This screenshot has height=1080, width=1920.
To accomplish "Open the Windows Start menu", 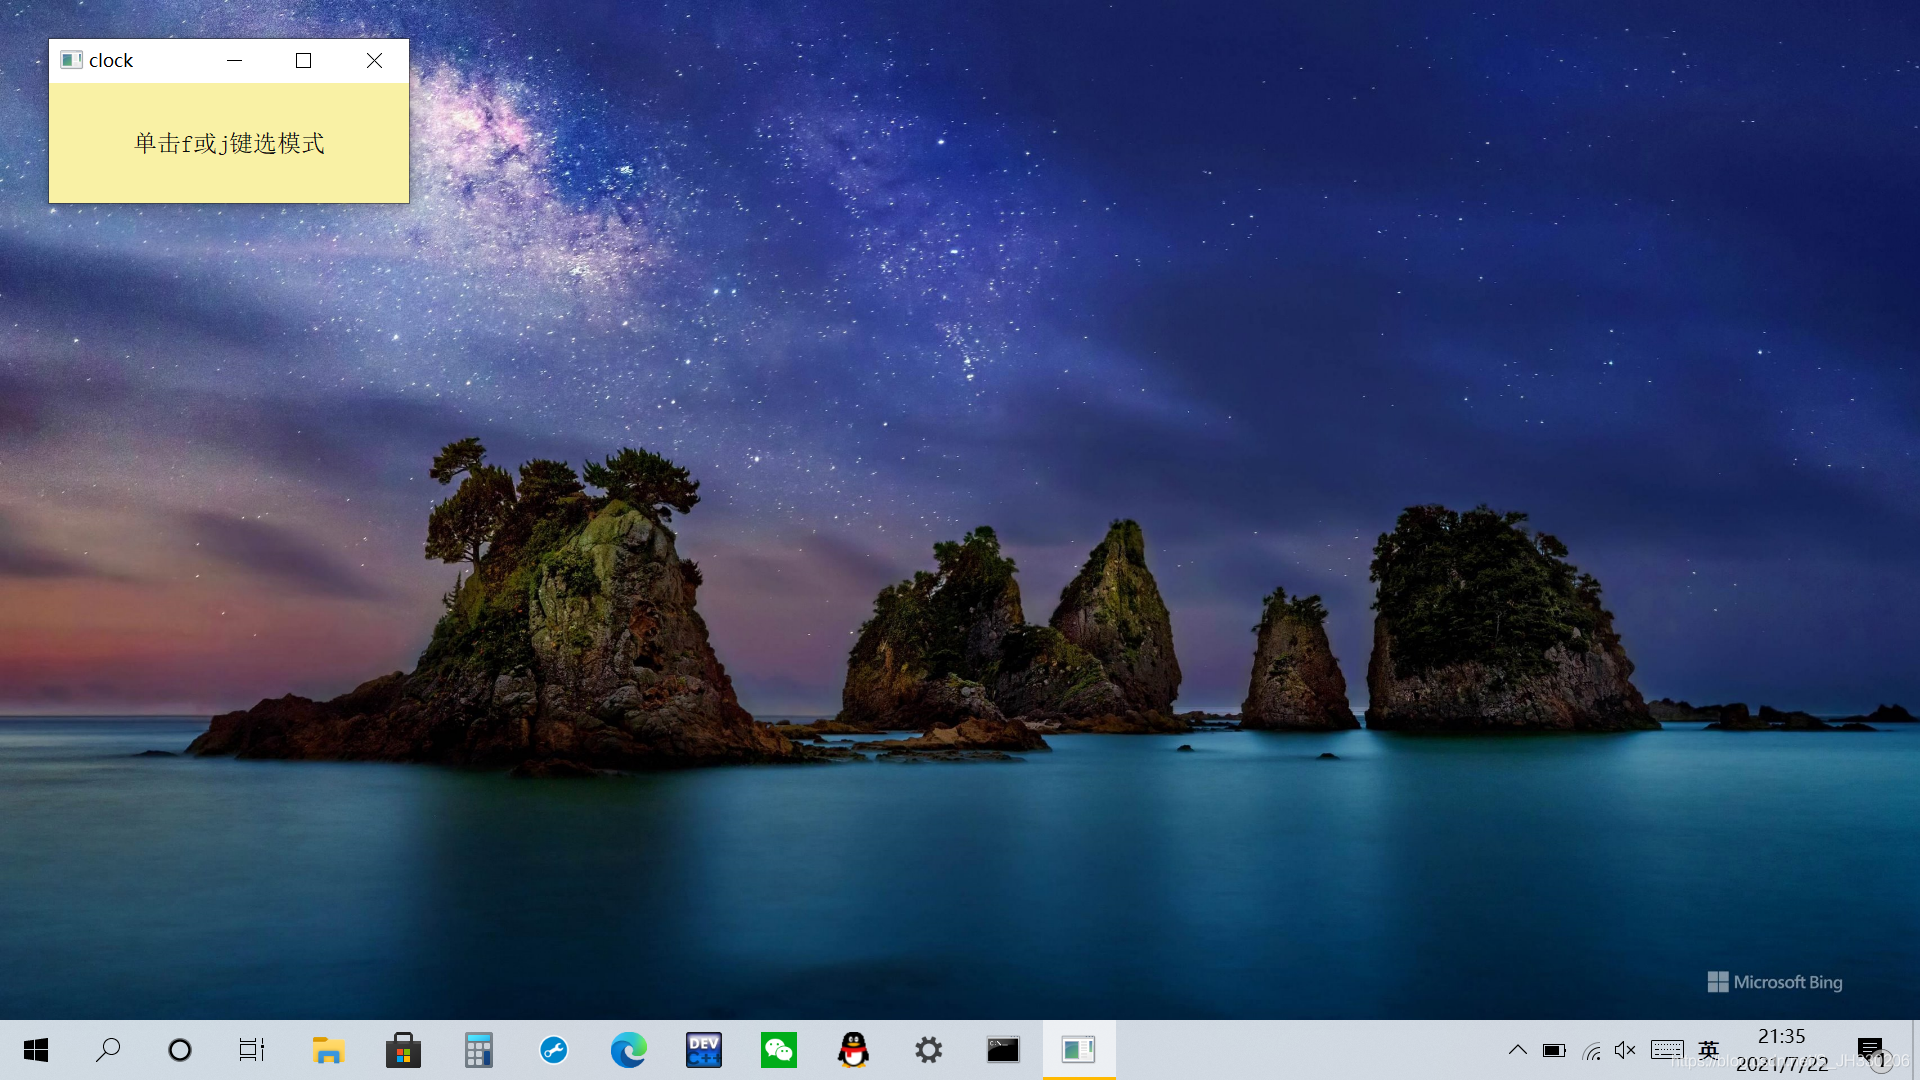I will tap(36, 1050).
